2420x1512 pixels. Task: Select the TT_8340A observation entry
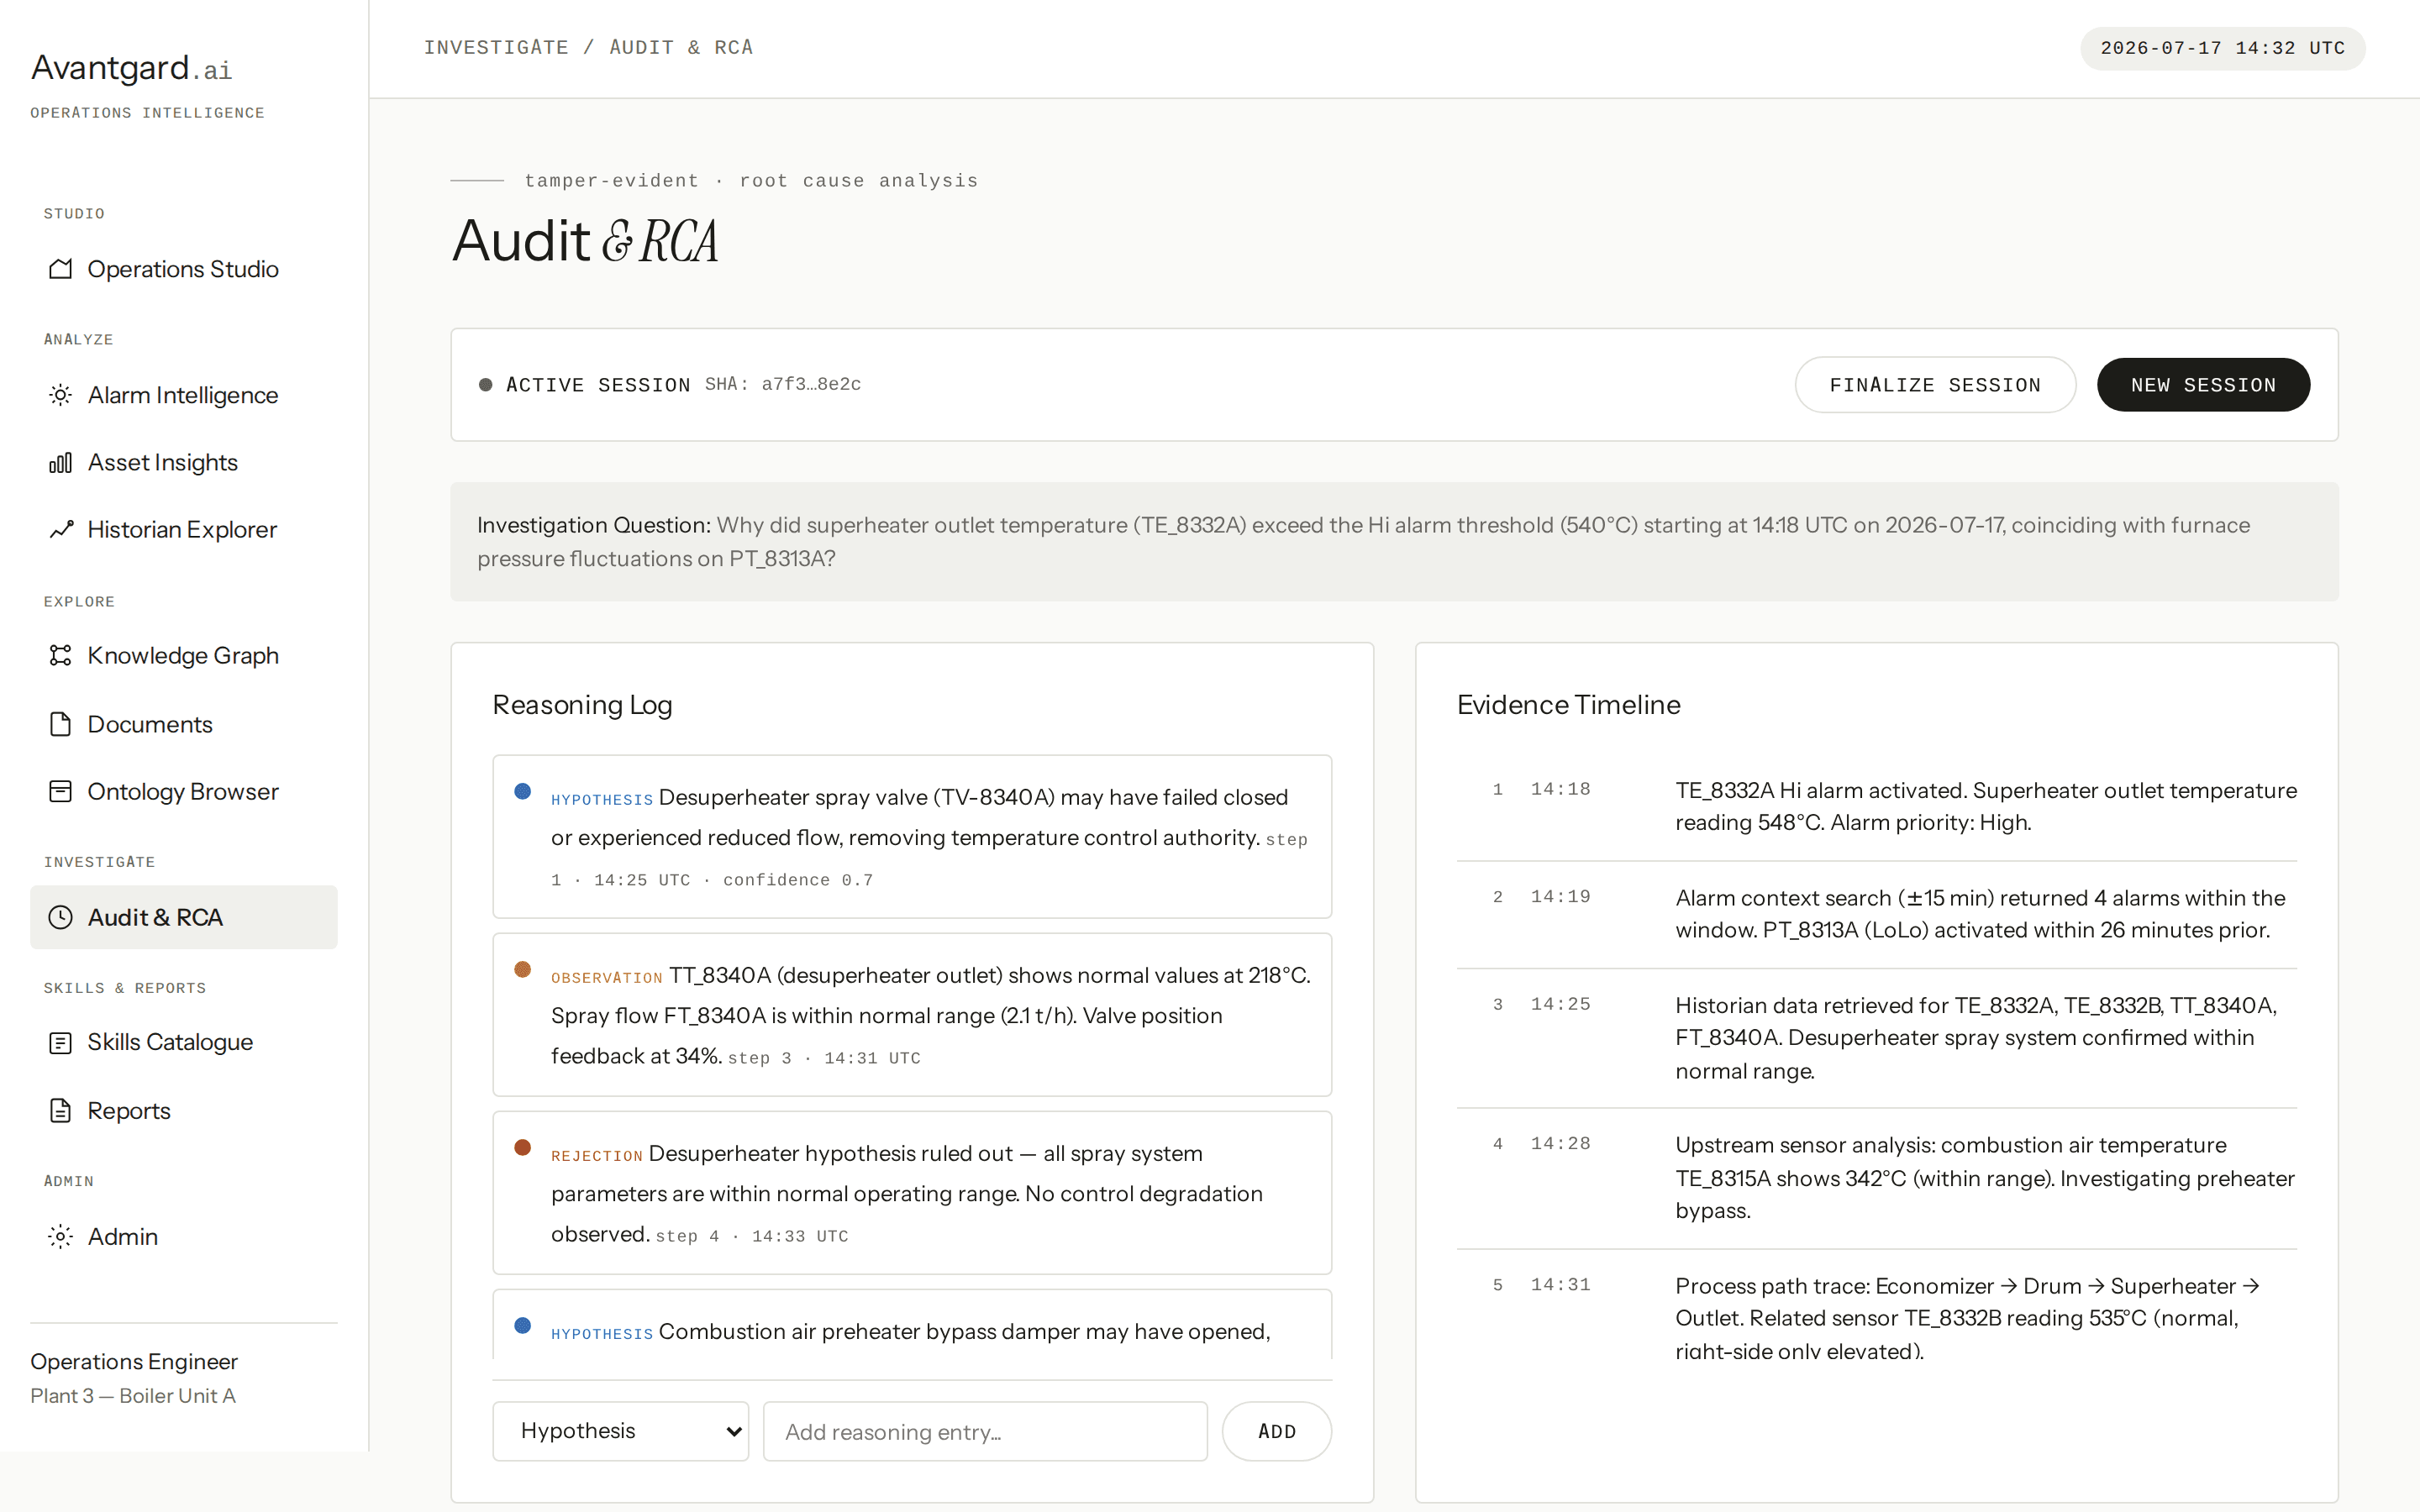tap(912, 1015)
